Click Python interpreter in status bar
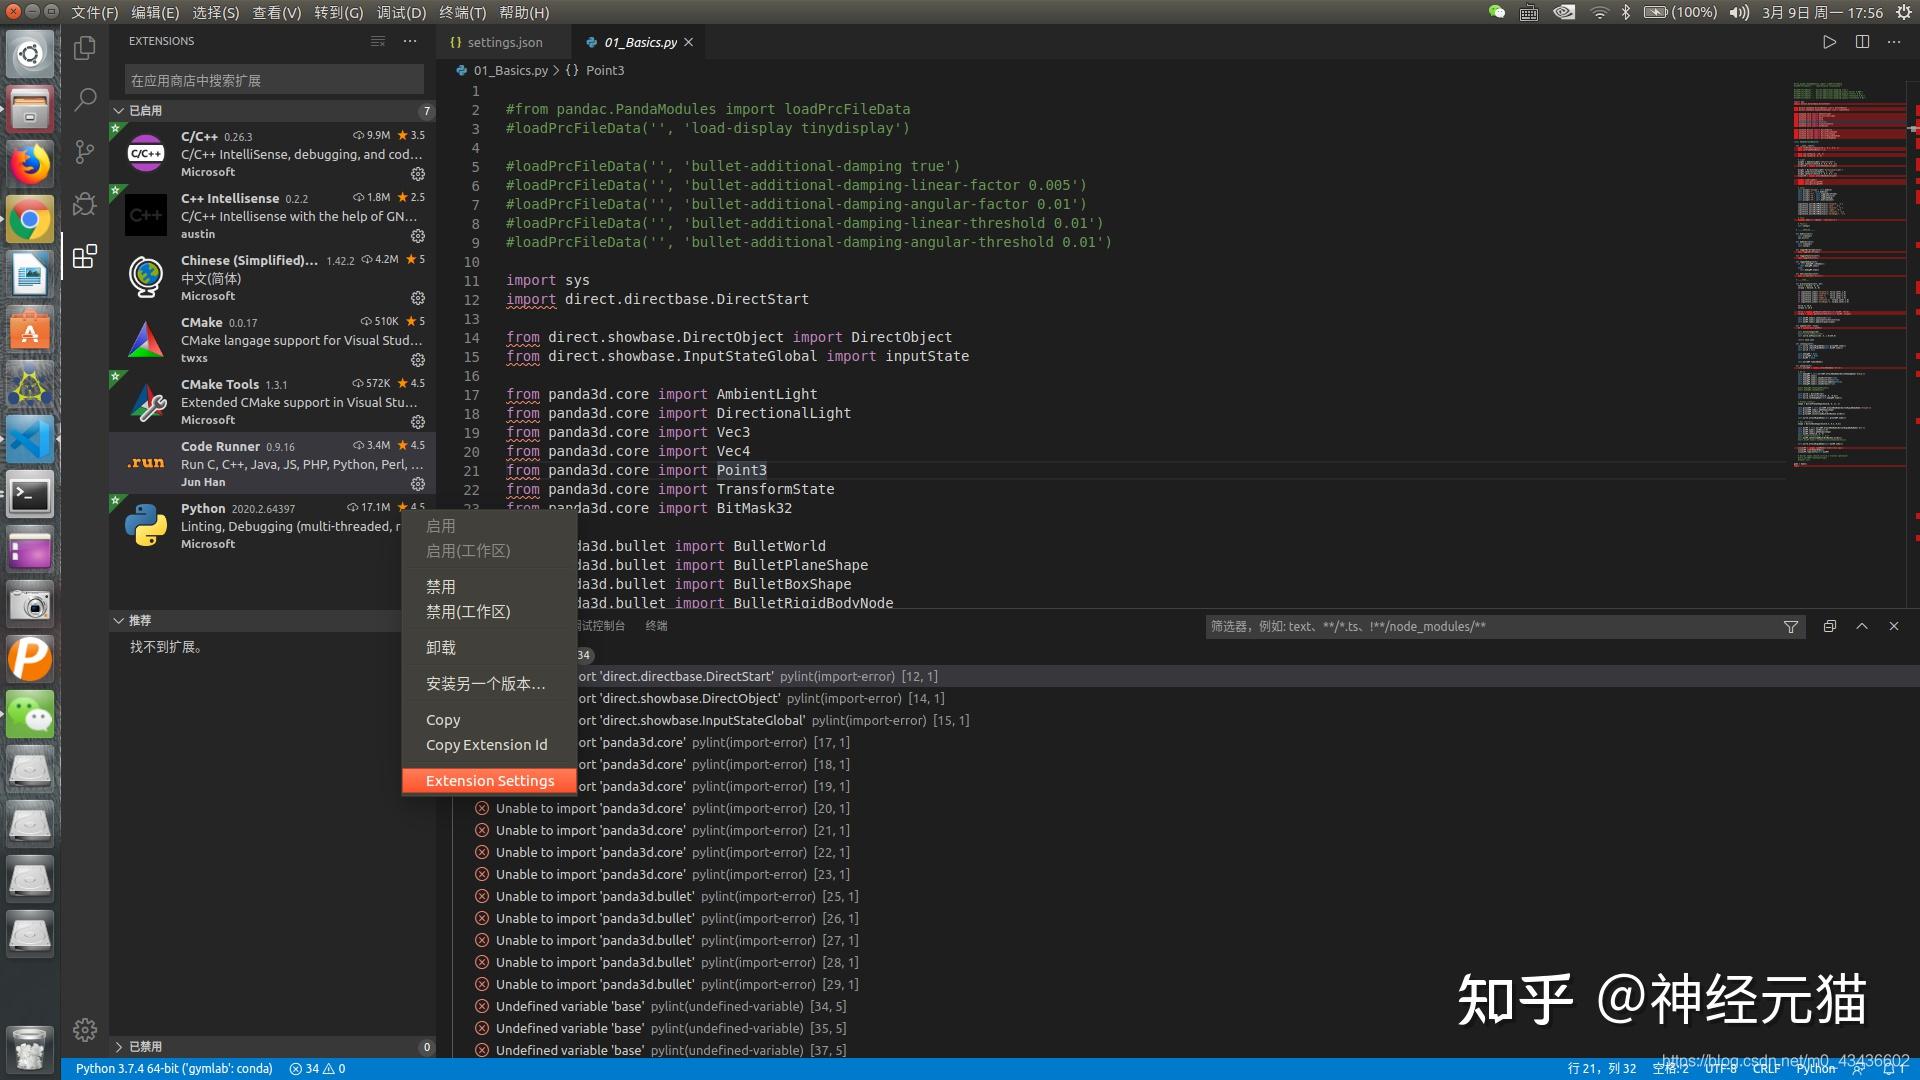The height and width of the screenshot is (1080, 1920). click(174, 1069)
